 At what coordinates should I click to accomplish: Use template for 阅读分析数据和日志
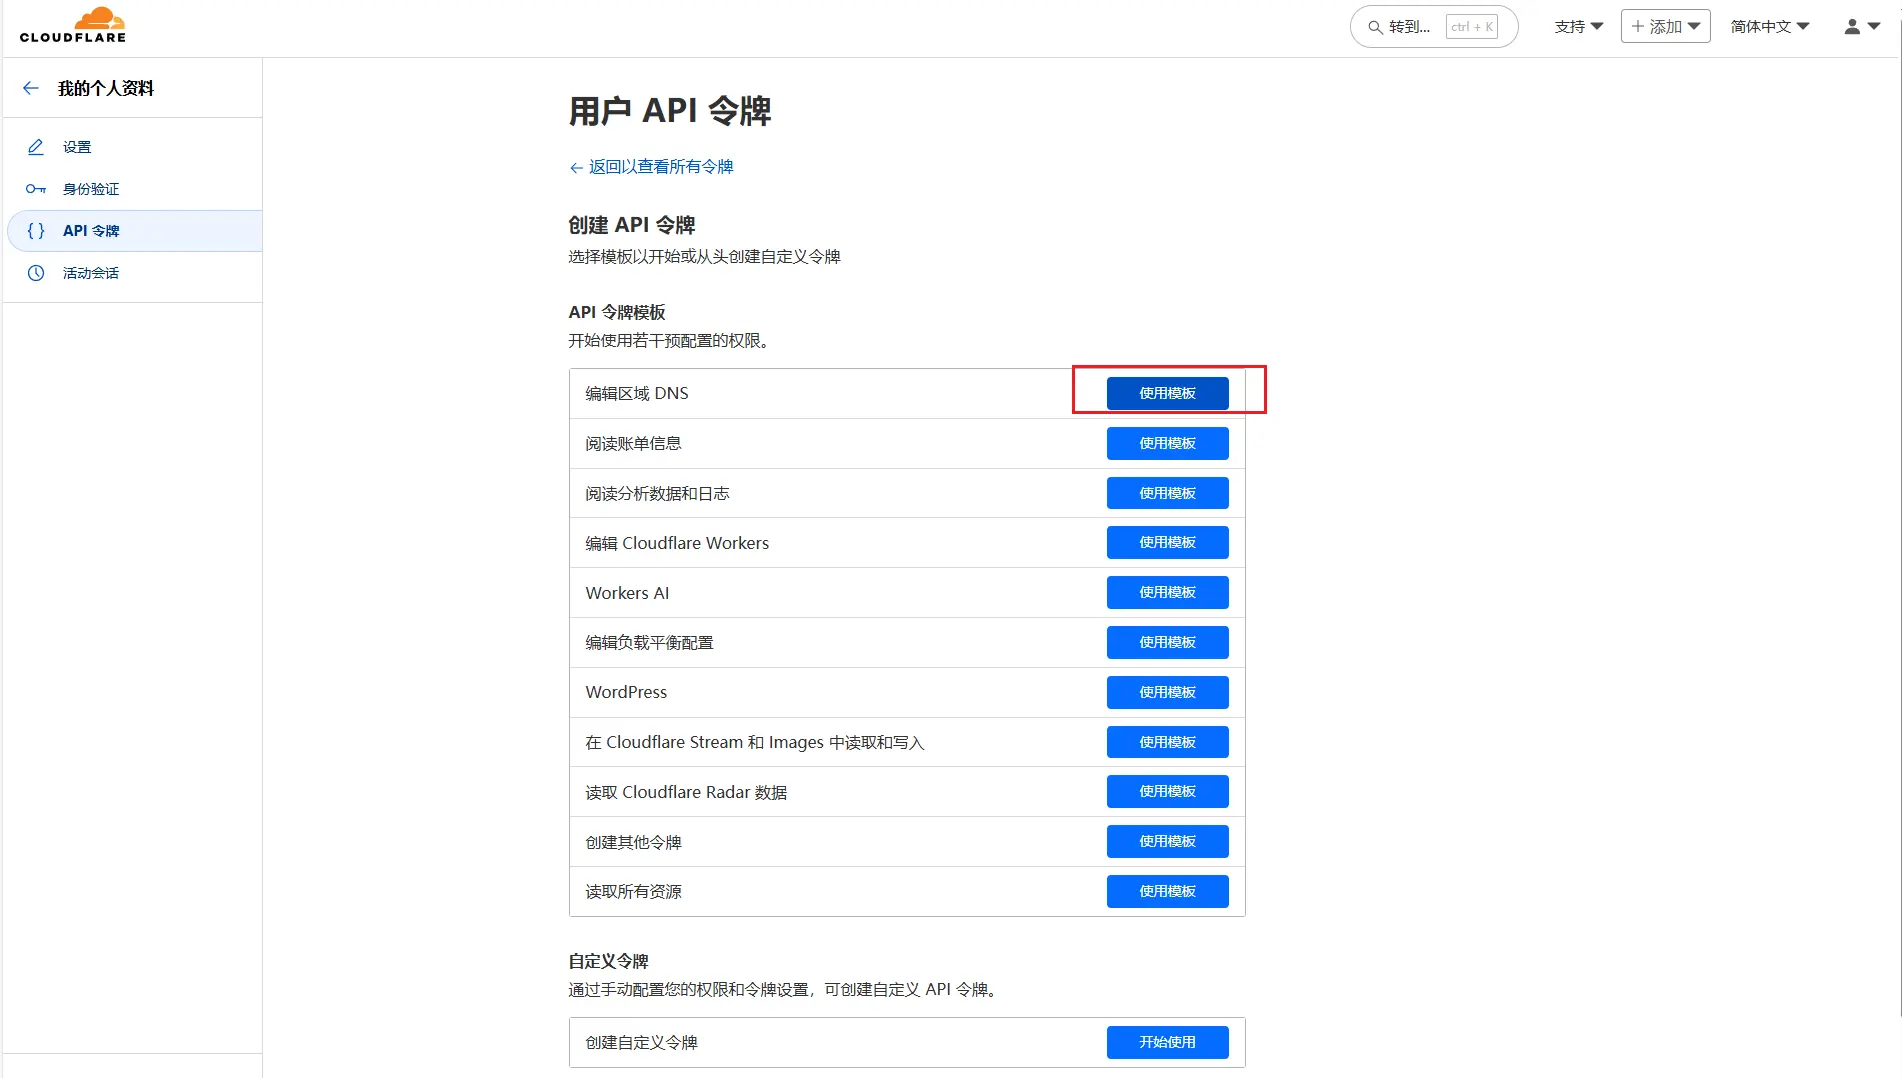(x=1167, y=493)
